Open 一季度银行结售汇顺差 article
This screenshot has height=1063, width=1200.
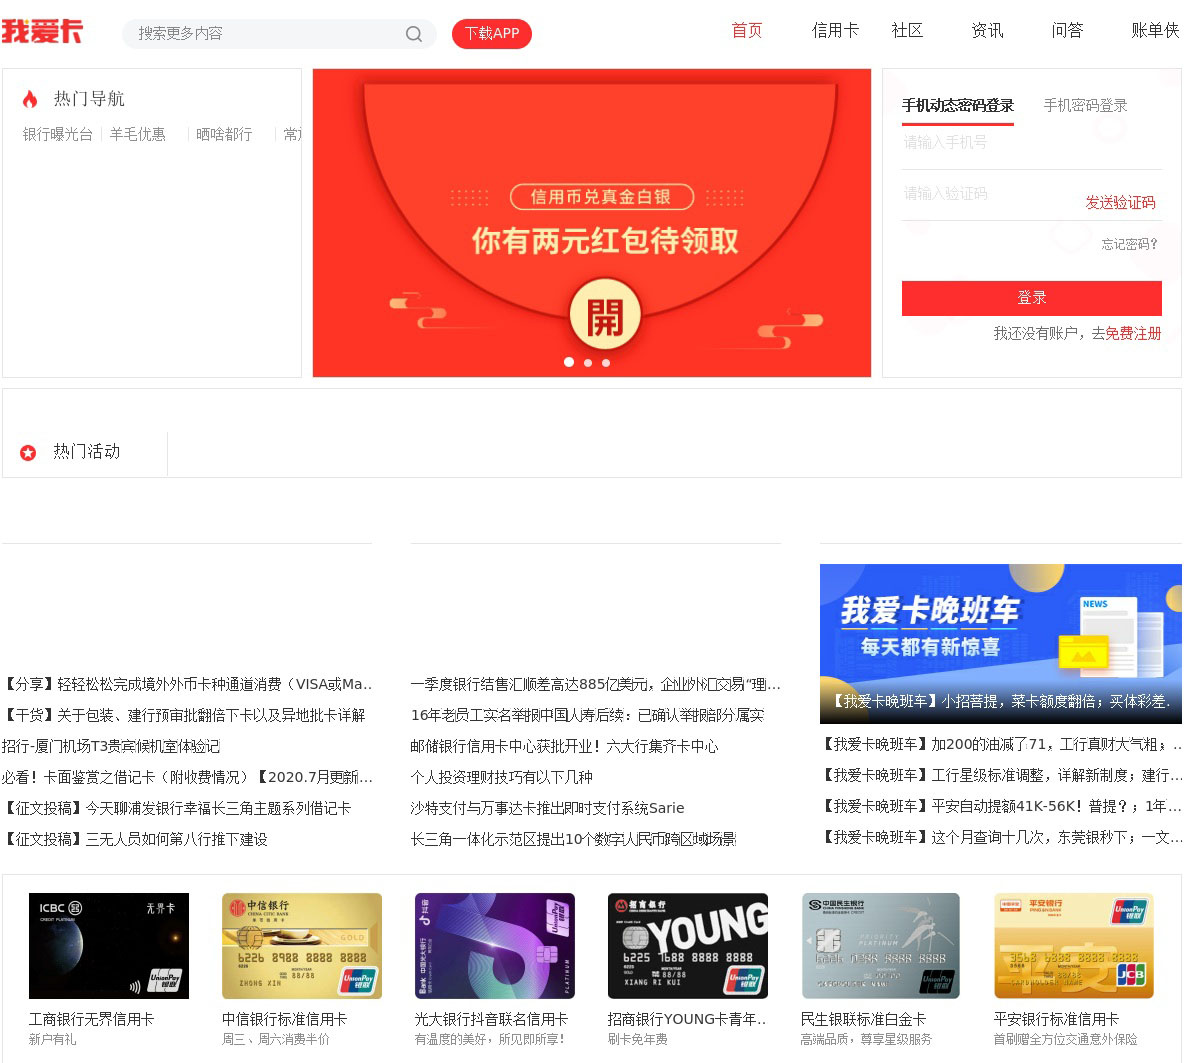(596, 685)
